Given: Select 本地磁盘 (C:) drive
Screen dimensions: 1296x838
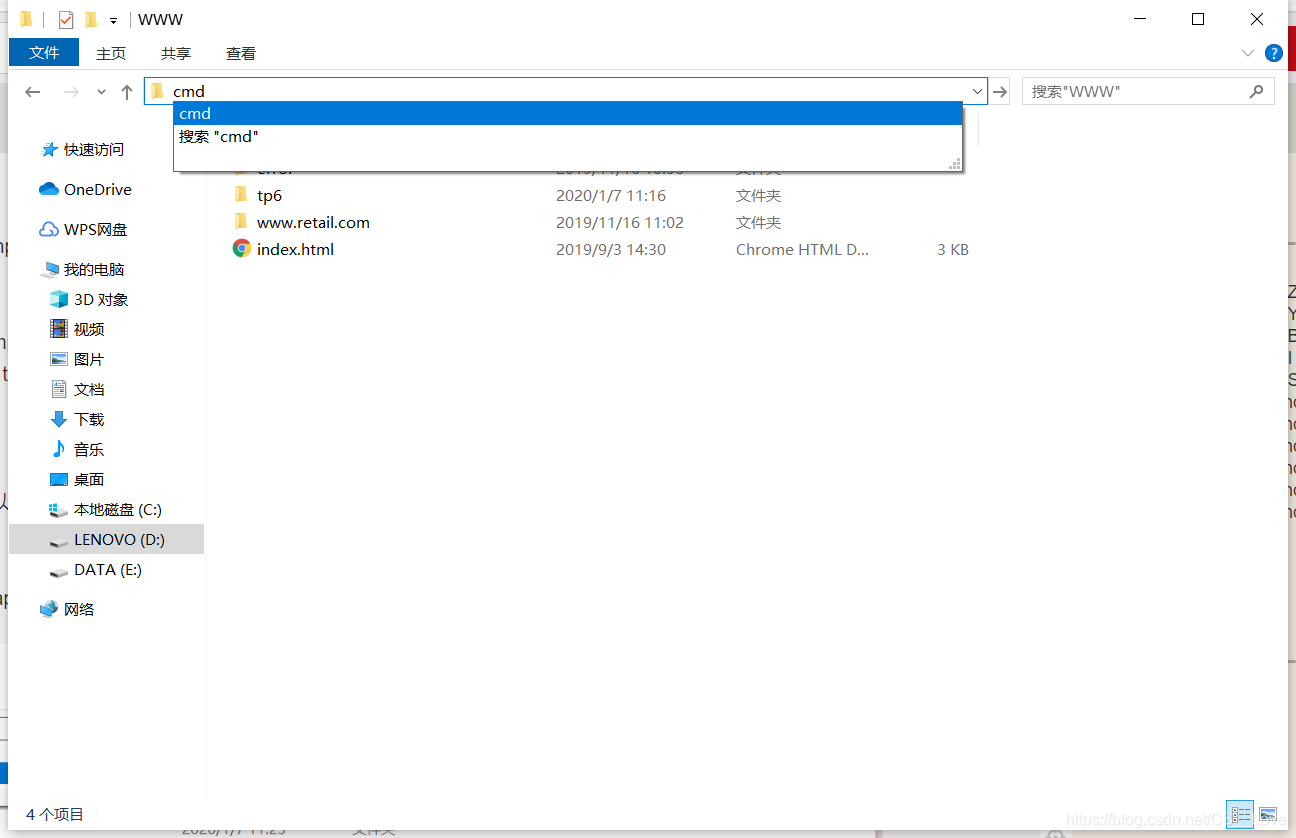Looking at the screenshot, I should click(118, 510).
